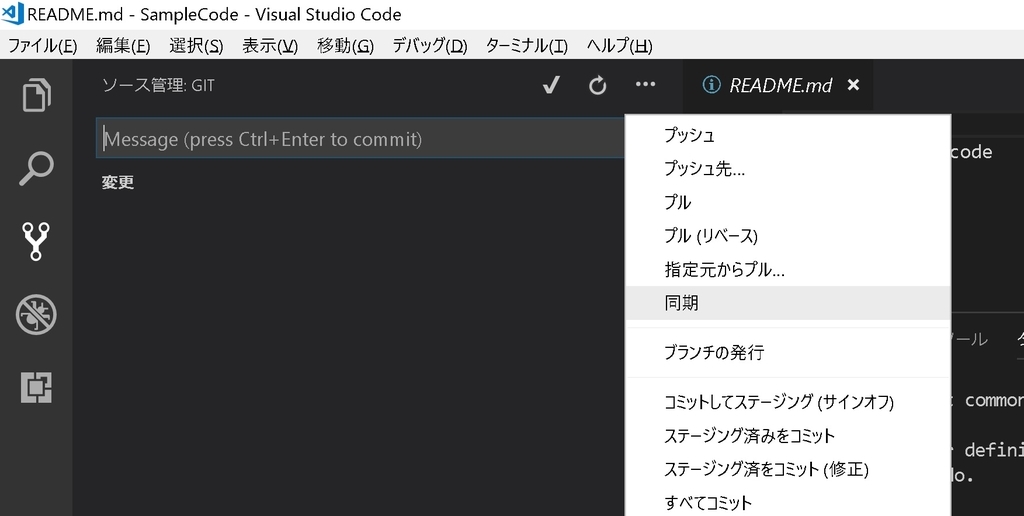This screenshot has height=516, width=1024.
Task: Close the README.md editor tab
Action: click(853, 84)
